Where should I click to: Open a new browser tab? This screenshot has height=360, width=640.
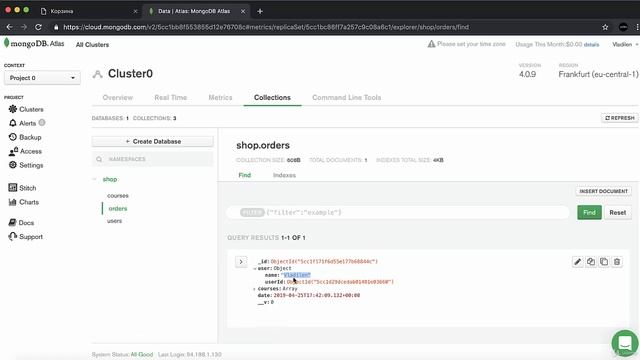click(x=260, y=11)
